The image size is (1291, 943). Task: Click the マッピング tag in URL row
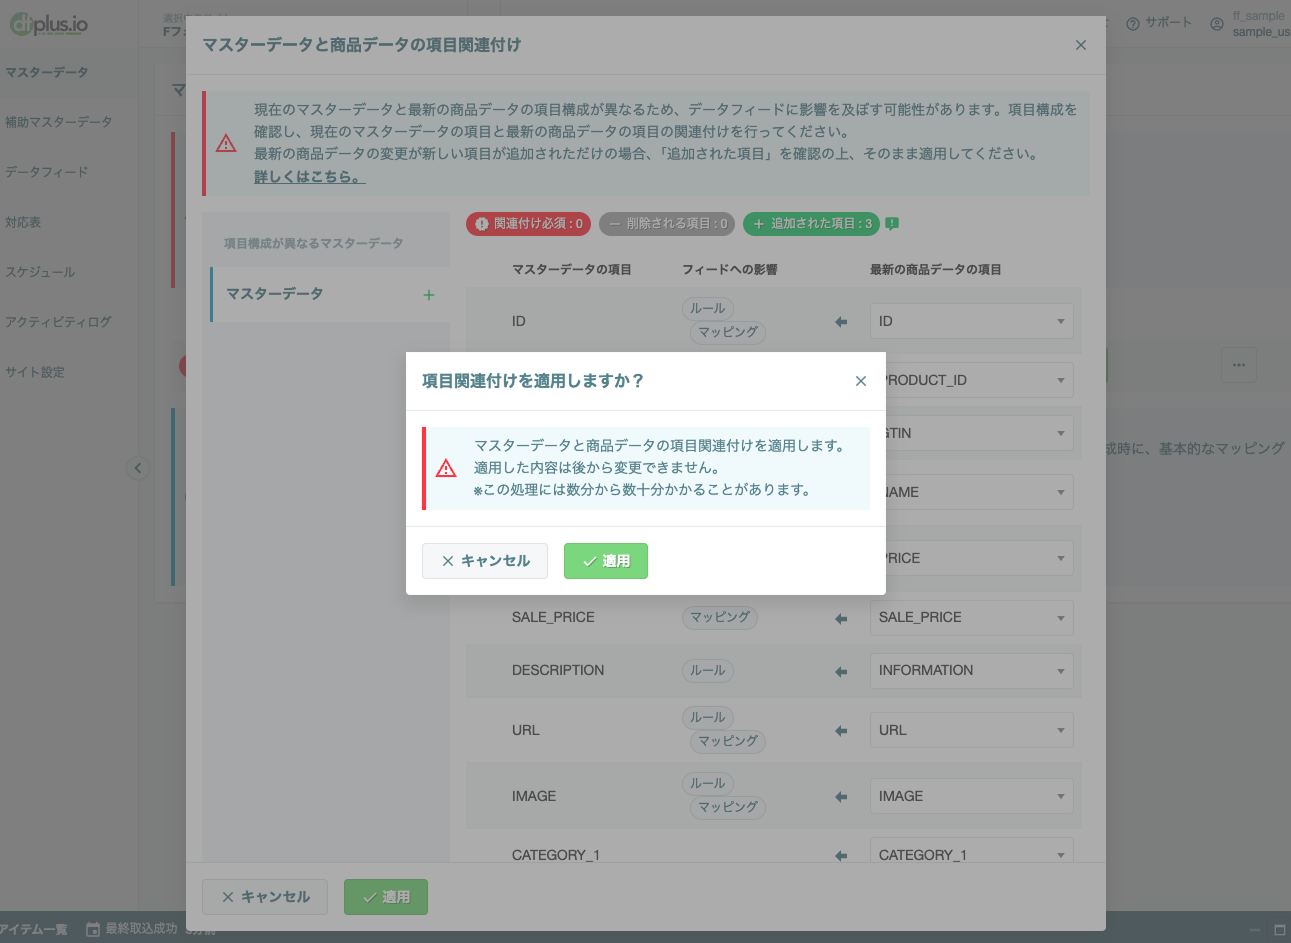(x=728, y=741)
